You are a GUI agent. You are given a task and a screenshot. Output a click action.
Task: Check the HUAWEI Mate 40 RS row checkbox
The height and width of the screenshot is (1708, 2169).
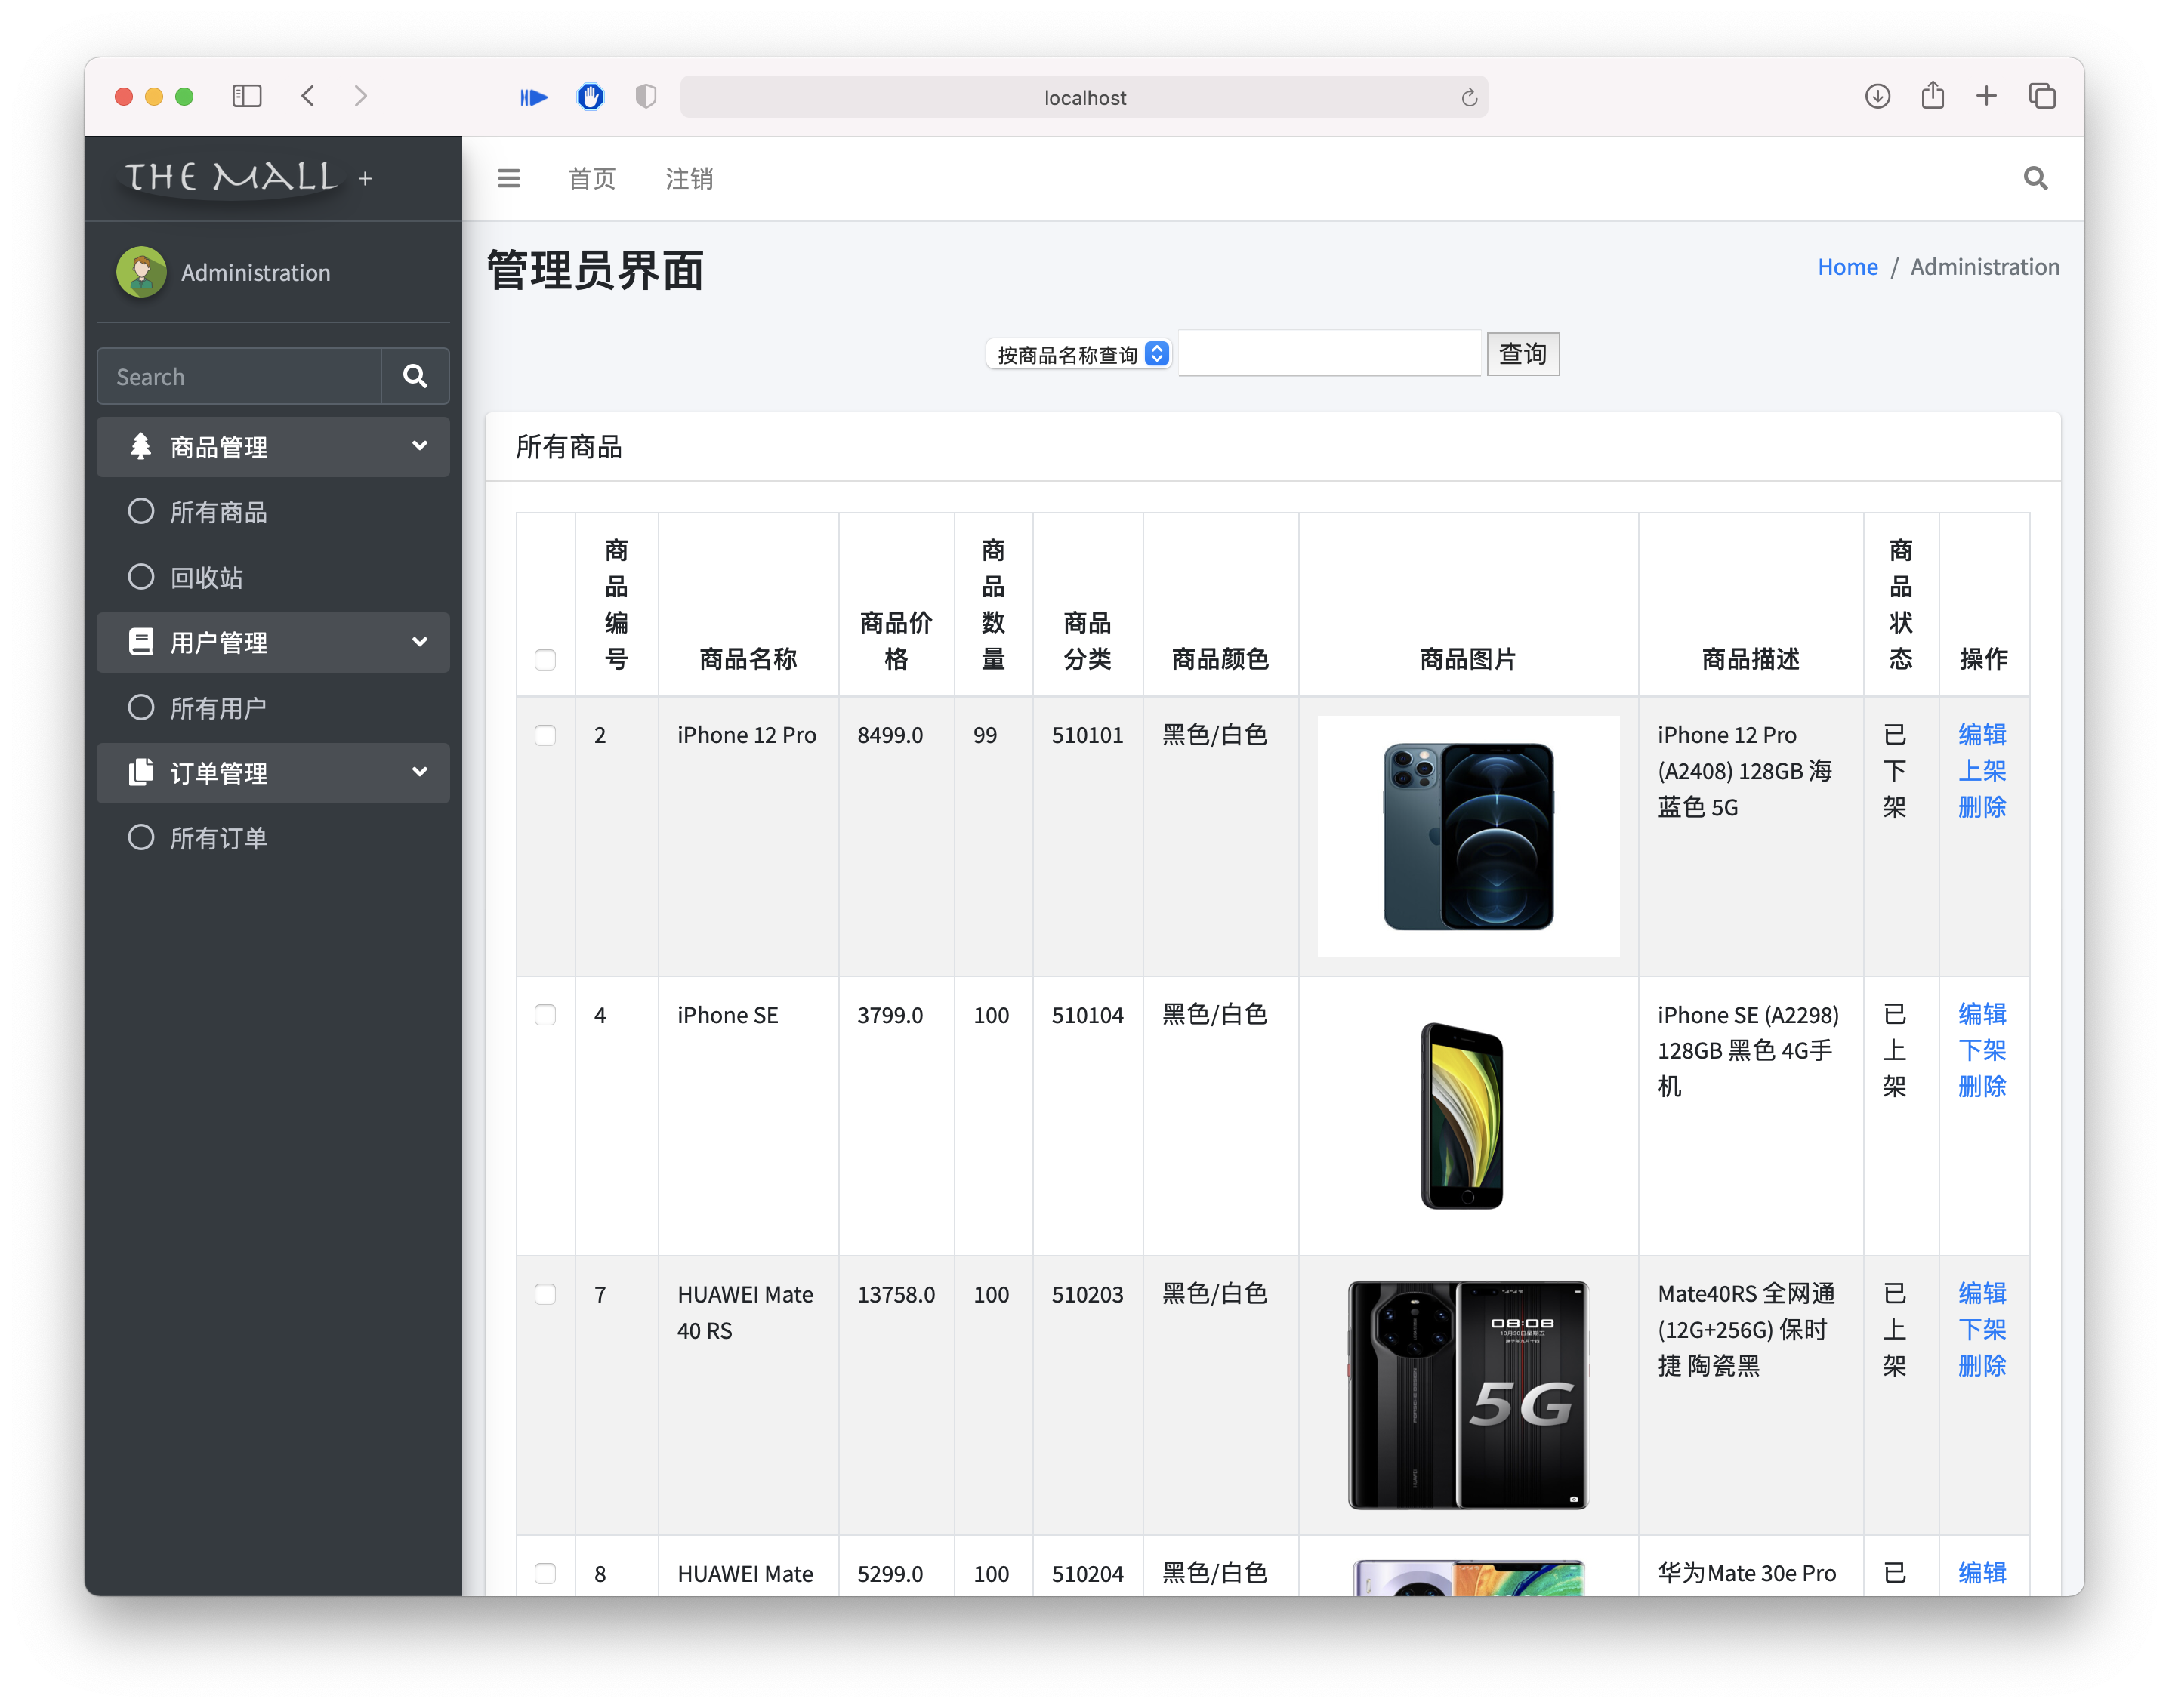(x=545, y=1294)
